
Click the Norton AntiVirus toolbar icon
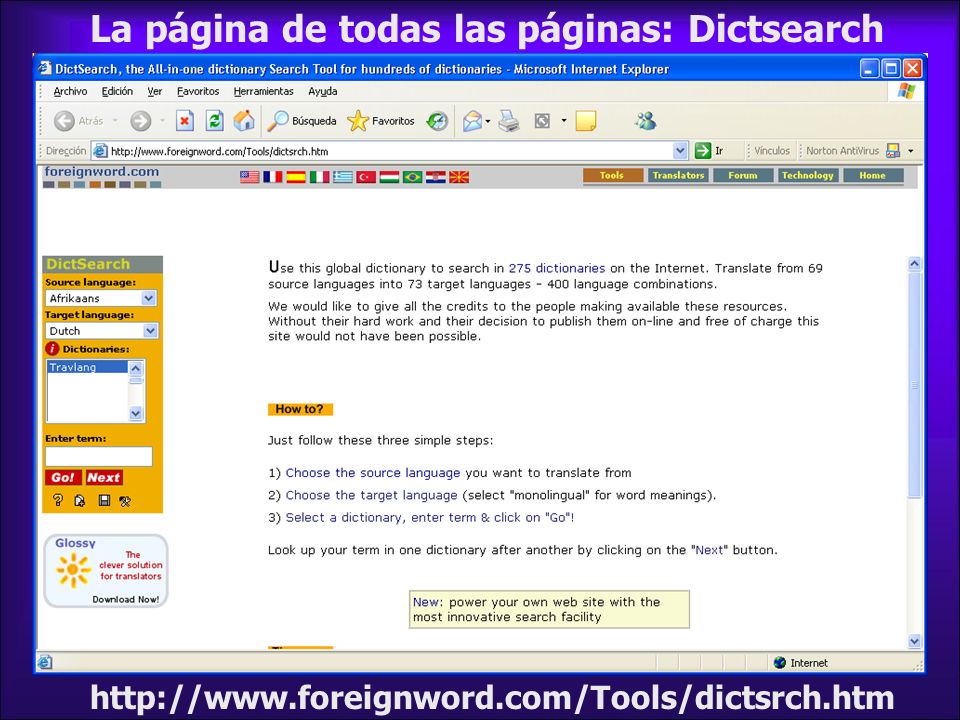point(893,151)
